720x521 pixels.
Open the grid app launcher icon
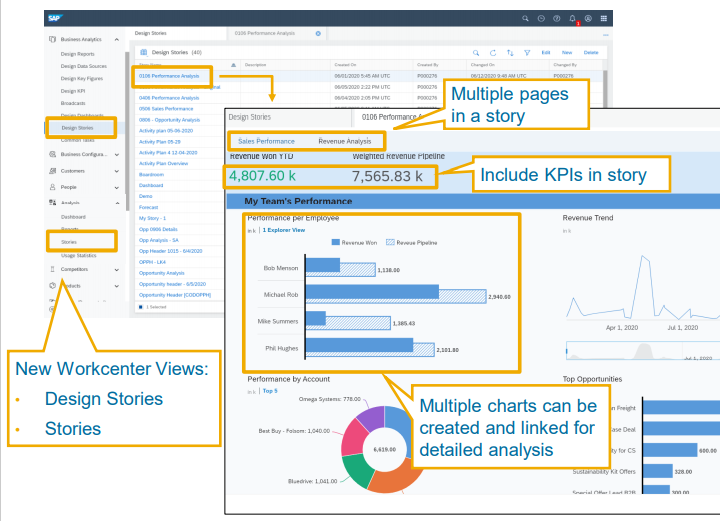[604, 18]
